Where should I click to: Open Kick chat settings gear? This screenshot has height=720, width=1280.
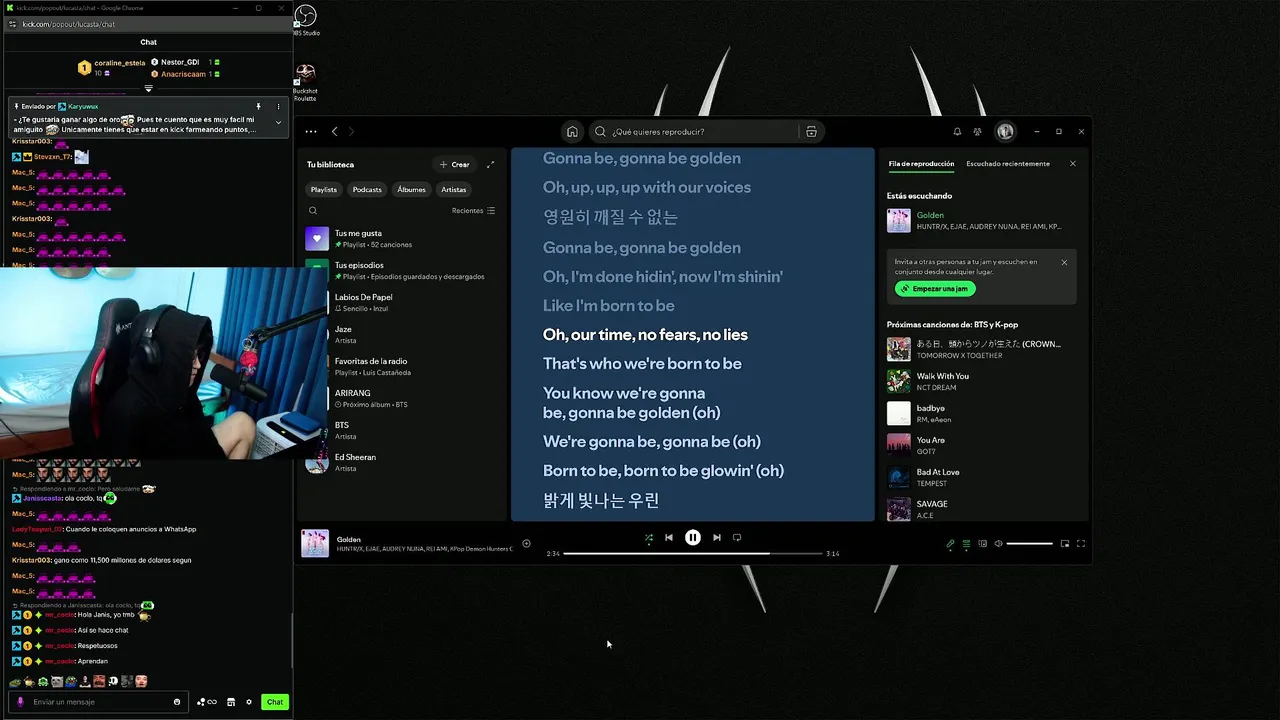(249, 702)
